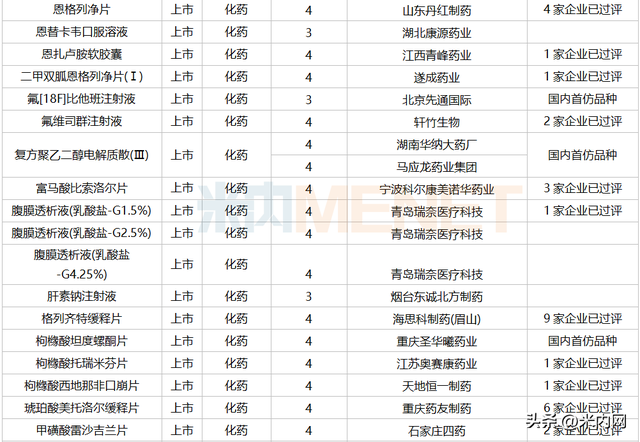The image size is (640, 442).
Task: Select company cell 山东丹红制药
Action: [437, 10]
